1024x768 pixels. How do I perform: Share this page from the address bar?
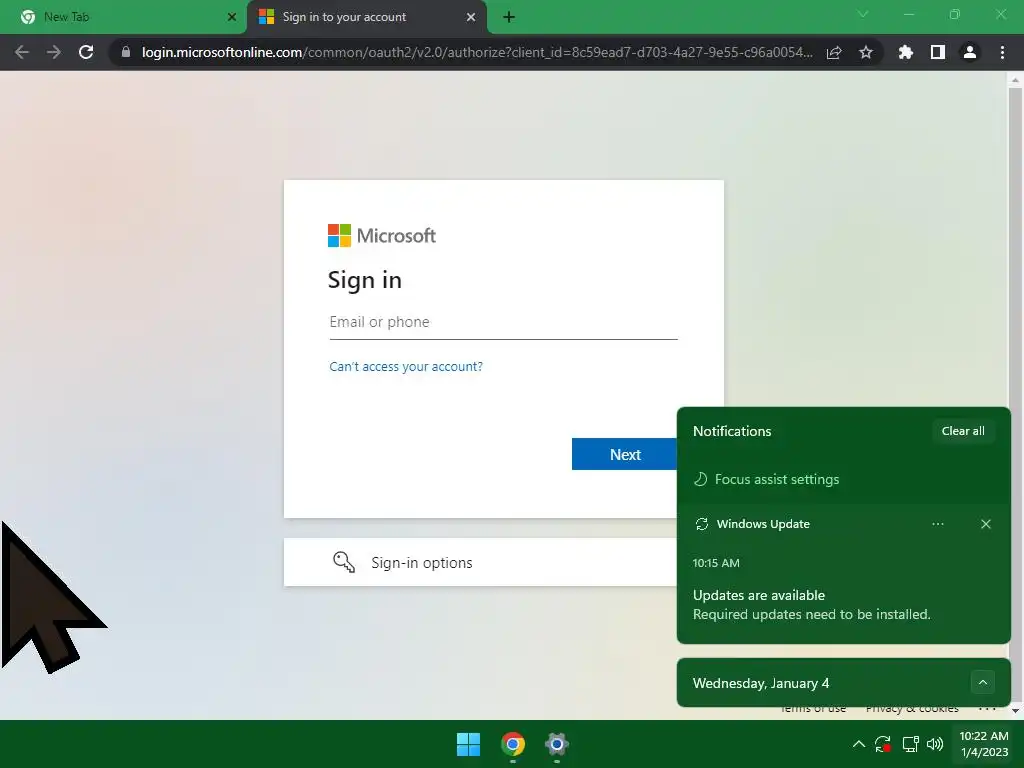[x=834, y=52]
